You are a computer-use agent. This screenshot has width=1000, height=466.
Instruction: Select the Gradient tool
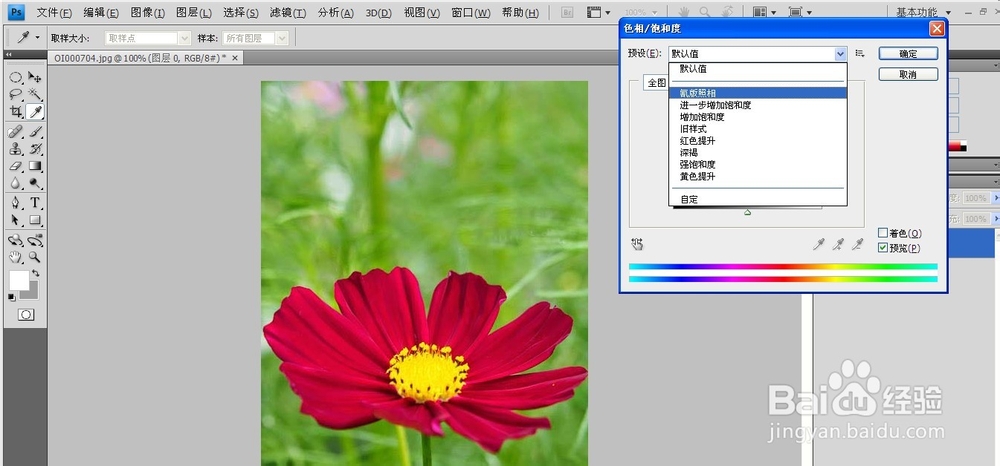point(35,166)
